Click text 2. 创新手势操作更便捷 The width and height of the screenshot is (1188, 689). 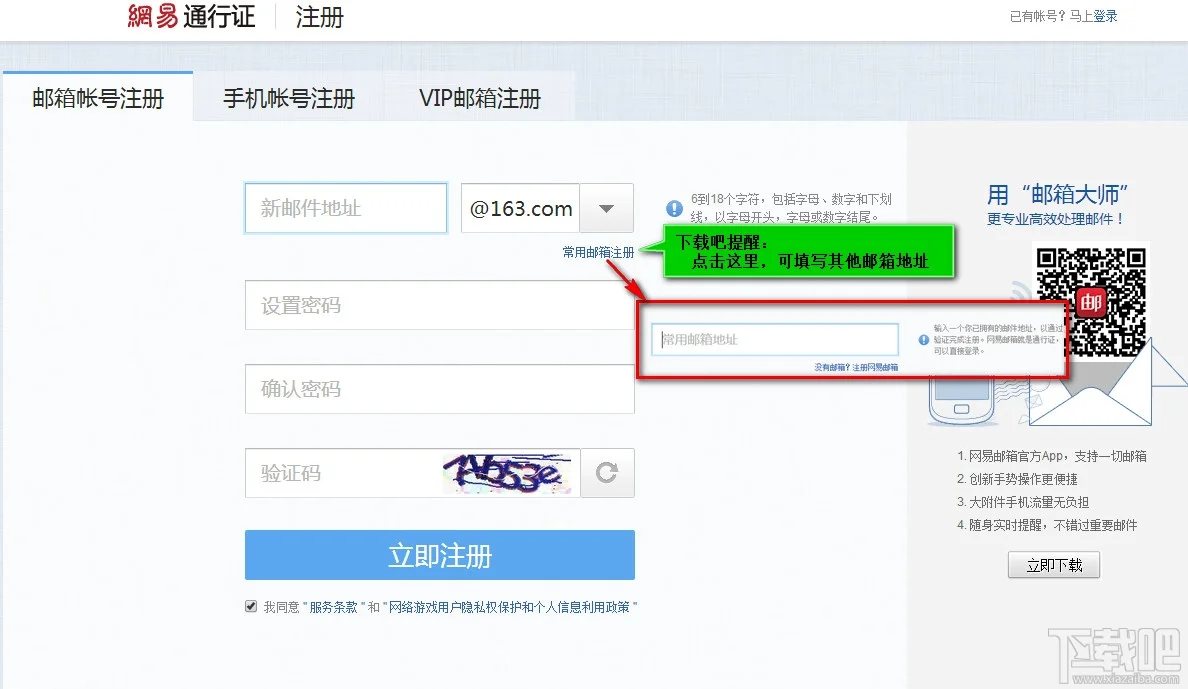tap(1017, 479)
